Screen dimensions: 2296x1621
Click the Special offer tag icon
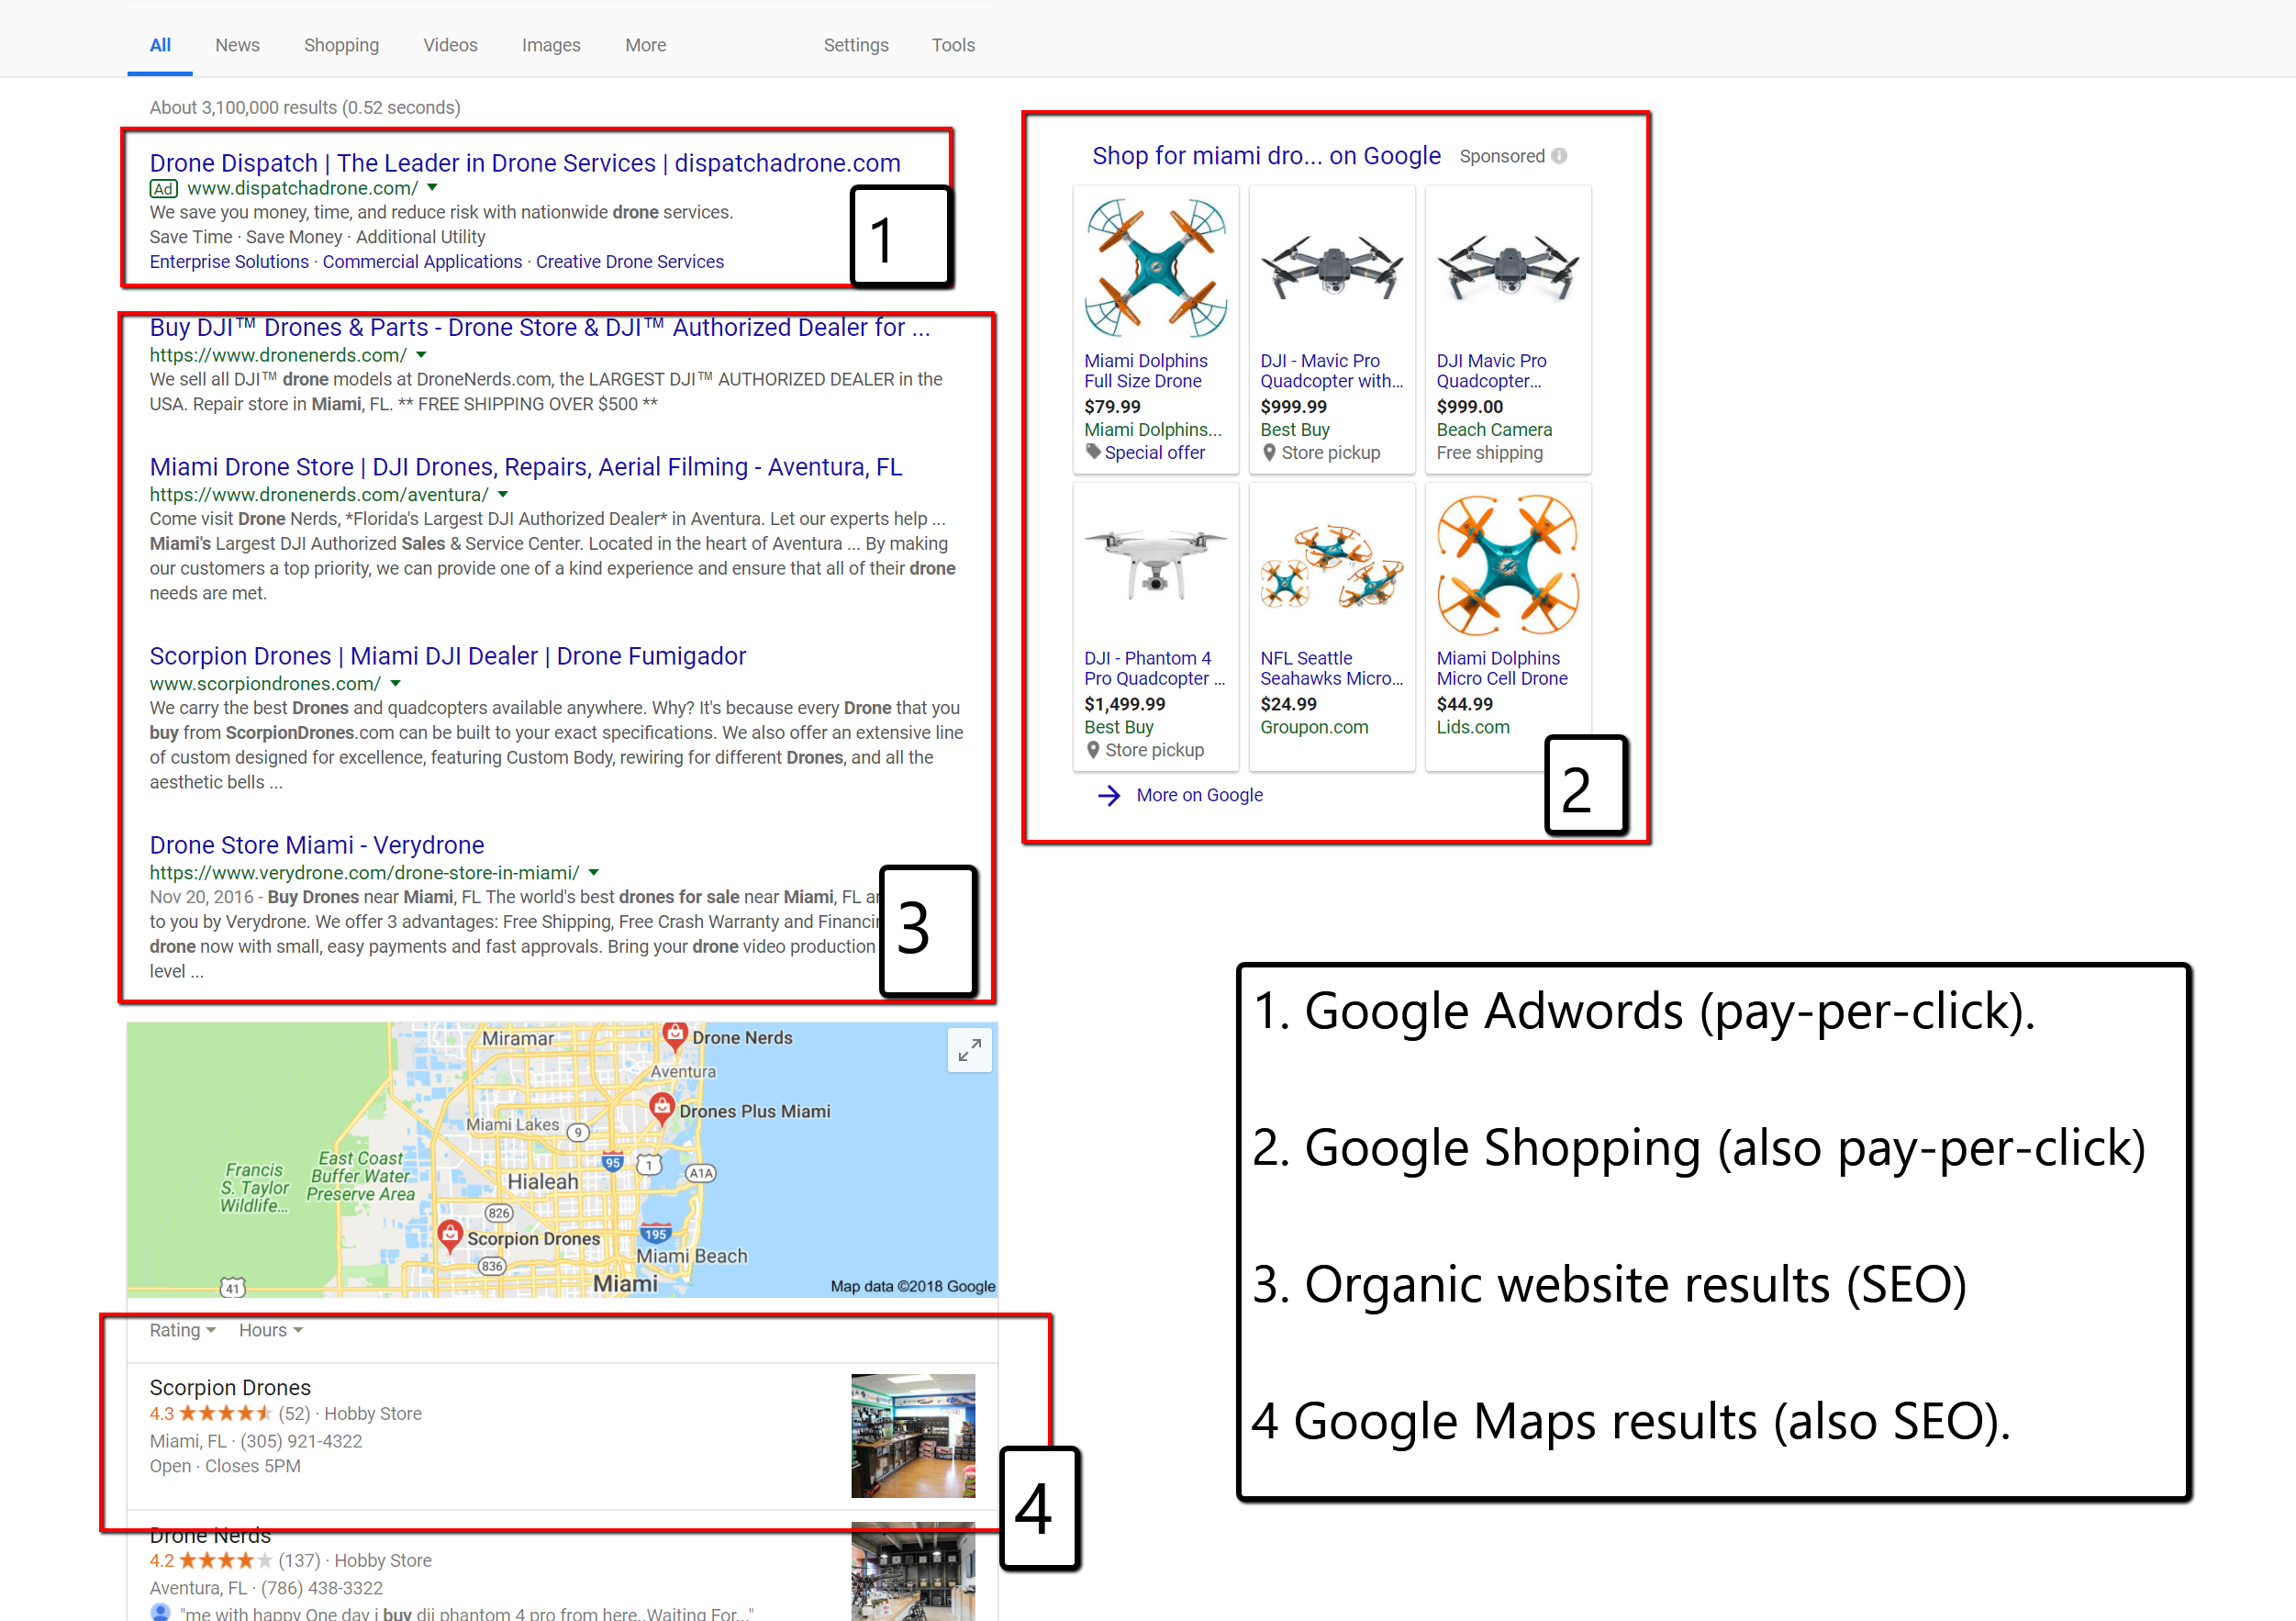tap(1093, 452)
